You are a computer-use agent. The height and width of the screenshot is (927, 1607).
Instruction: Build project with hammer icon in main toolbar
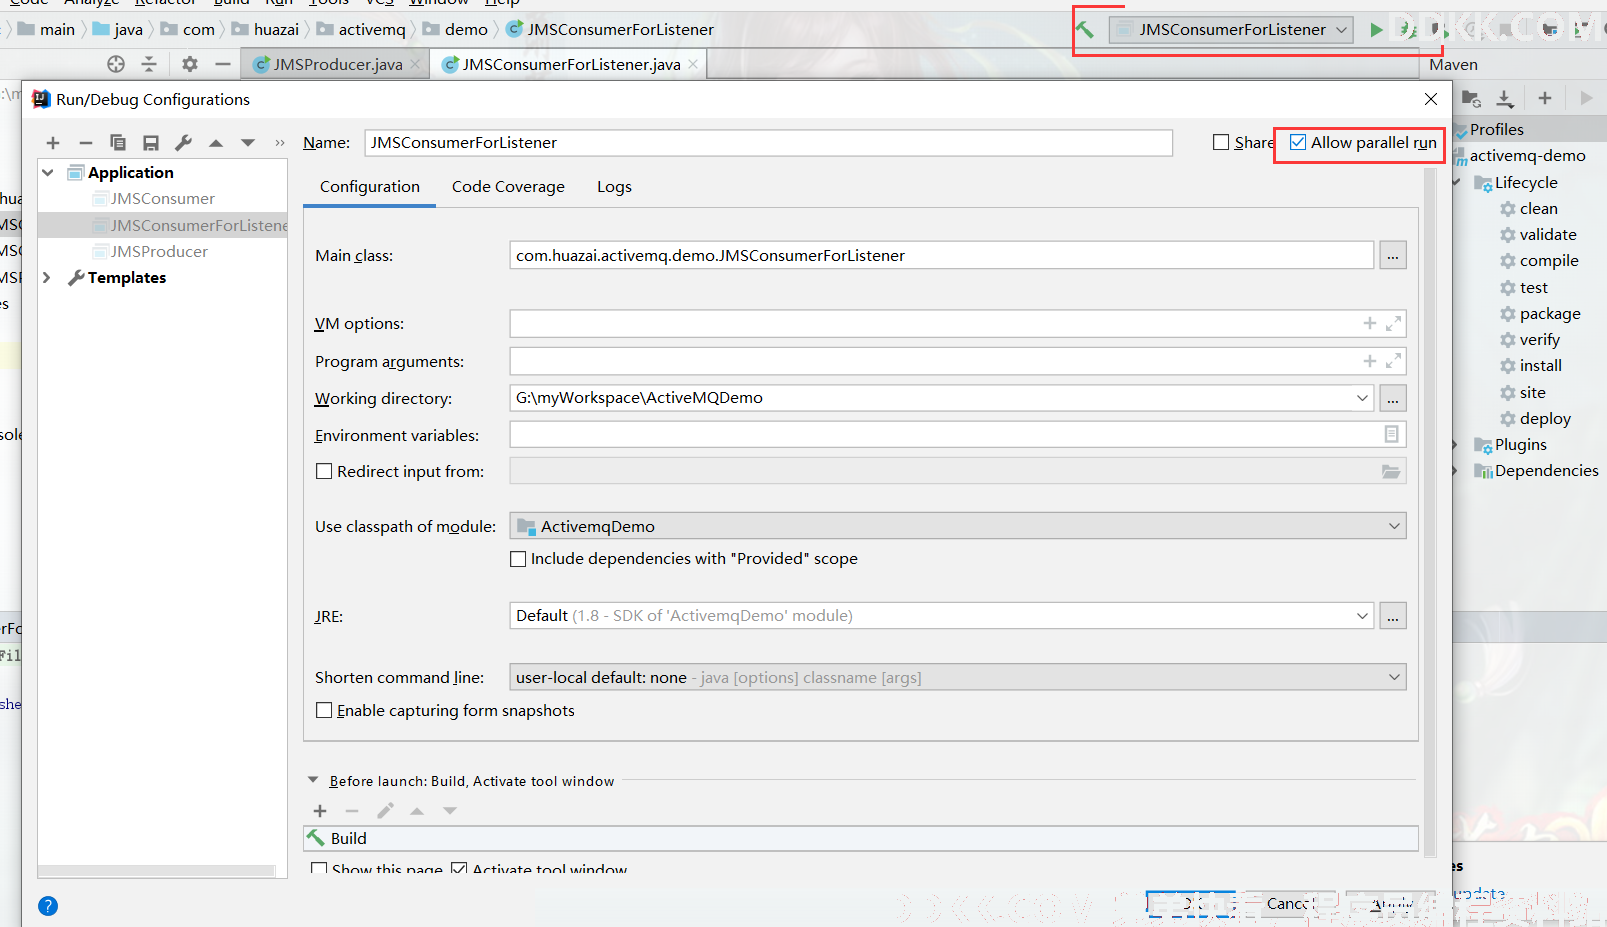coord(1085,30)
